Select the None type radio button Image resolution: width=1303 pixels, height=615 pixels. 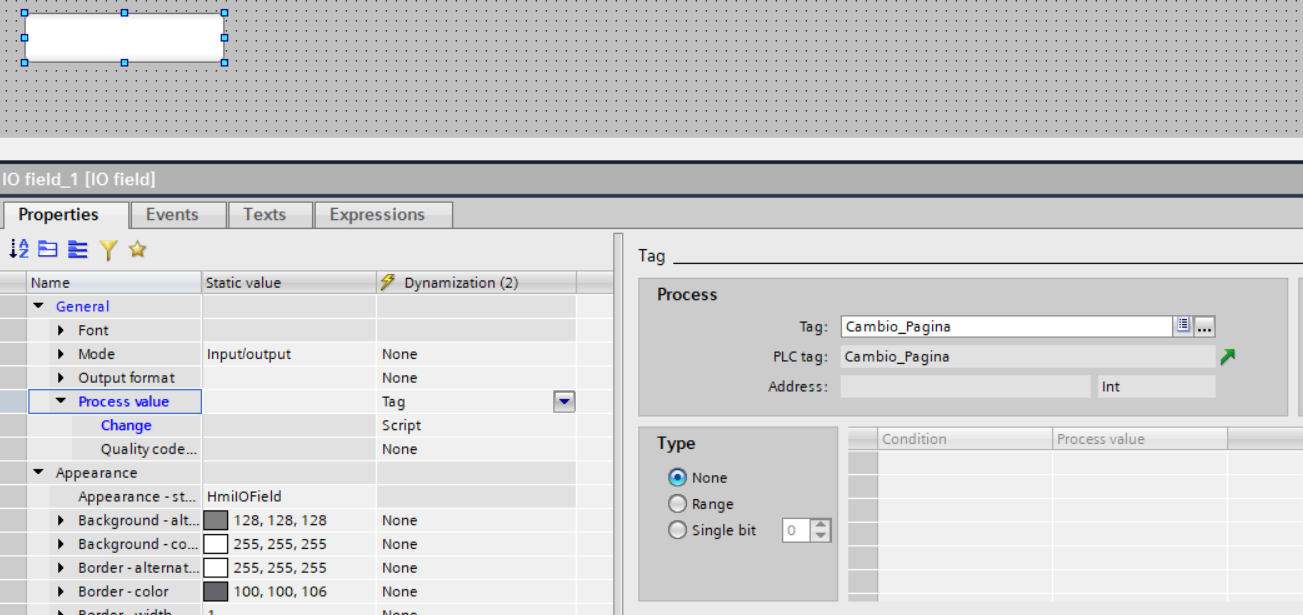[678, 478]
